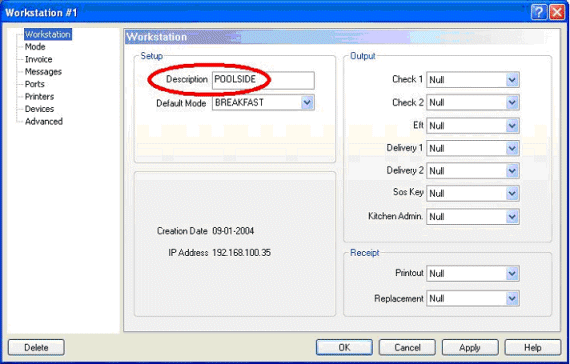Open the Default Mode BREAKFAST dropdown
Viewport: 570px width, 364px height.
pos(307,103)
